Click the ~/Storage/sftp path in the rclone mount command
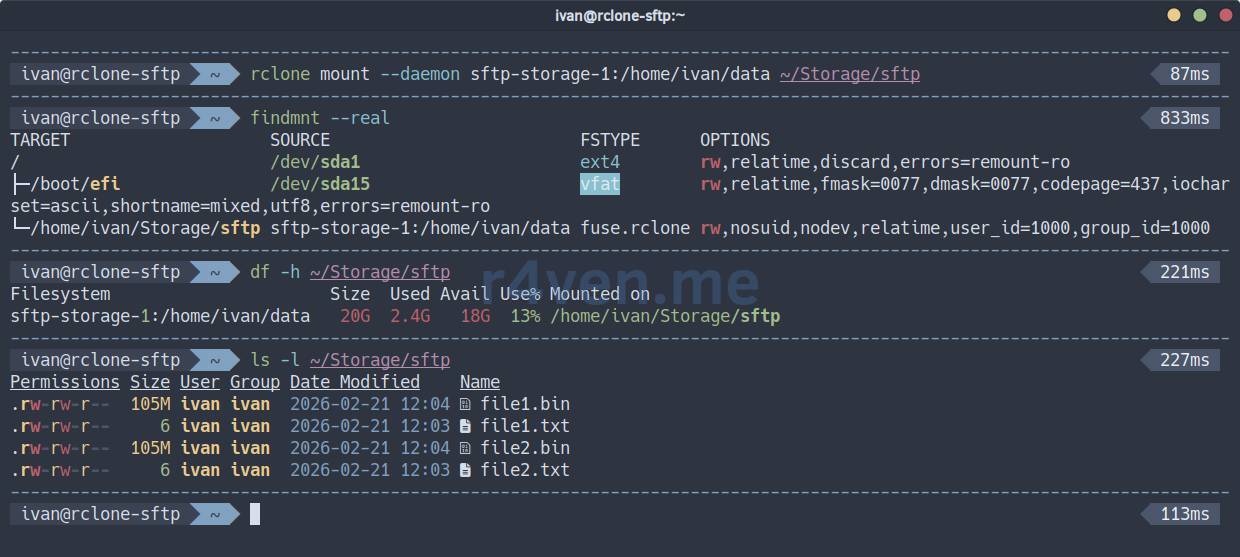1240x557 pixels. pos(849,74)
